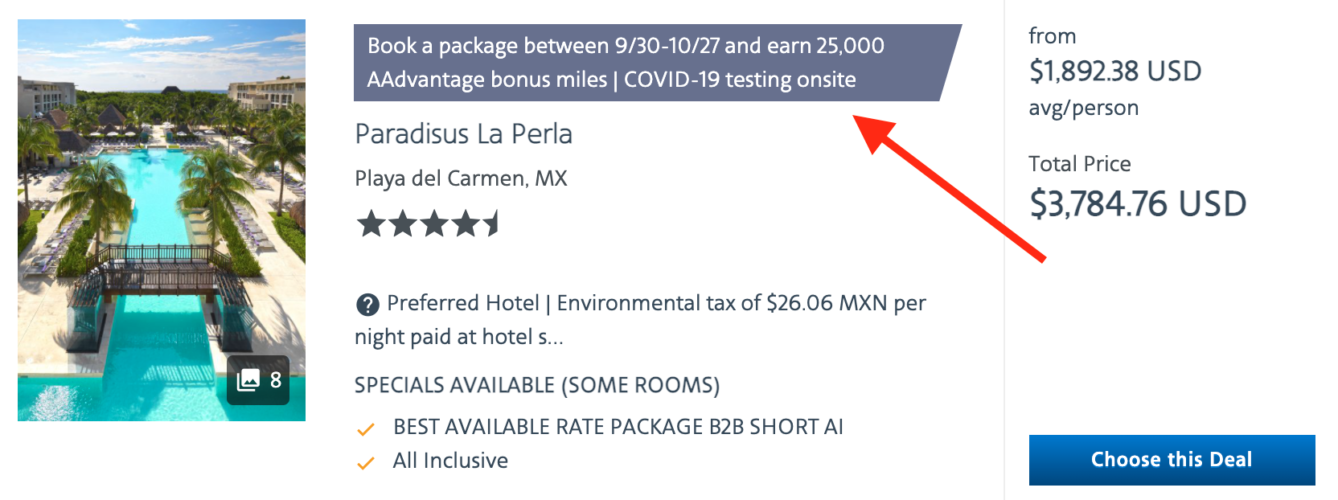Expand the Specials Available (Some Rooms) heading
Image resolution: width=1338 pixels, height=500 pixels.
coord(537,385)
